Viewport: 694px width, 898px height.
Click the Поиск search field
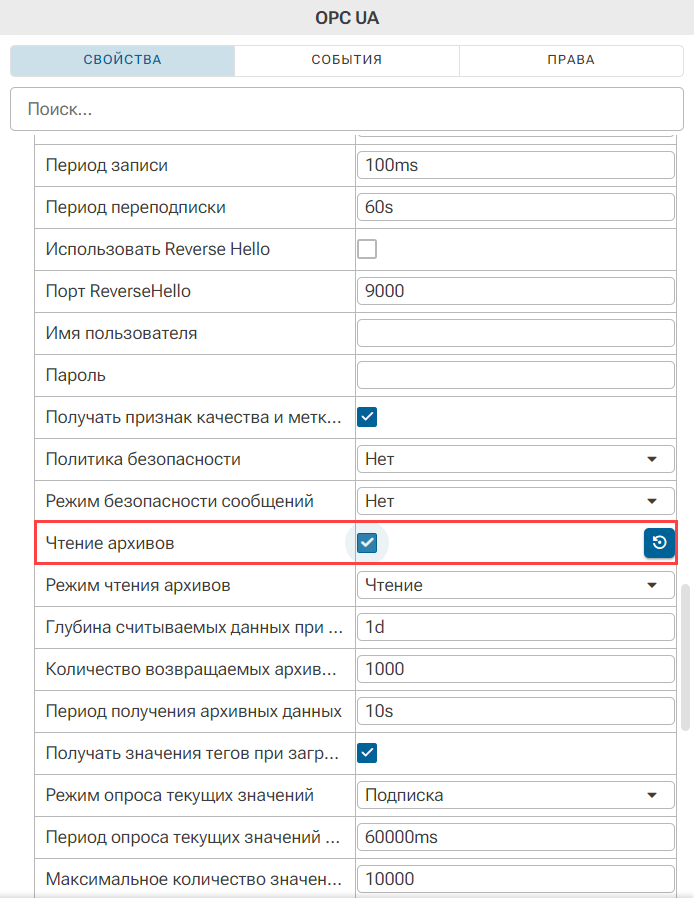pos(347,109)
